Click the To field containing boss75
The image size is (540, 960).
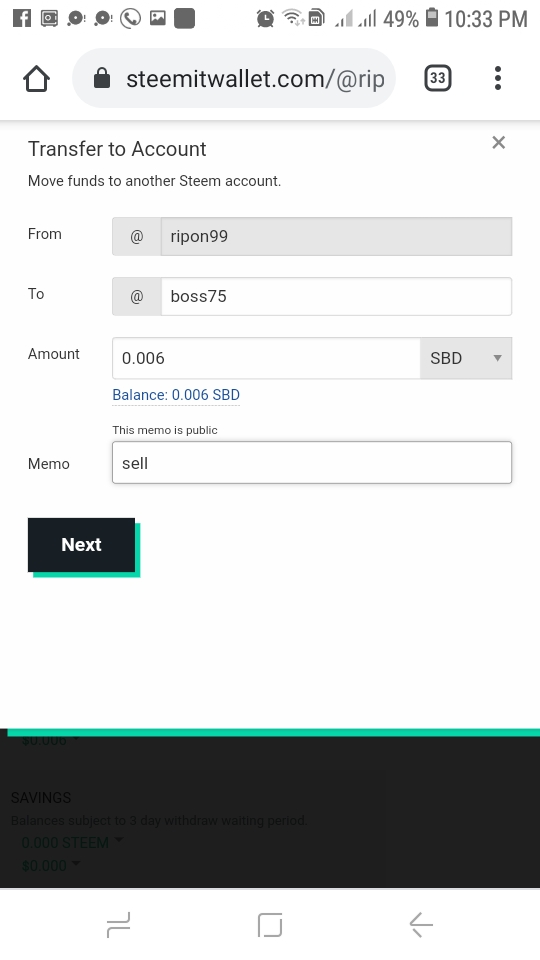336,296
